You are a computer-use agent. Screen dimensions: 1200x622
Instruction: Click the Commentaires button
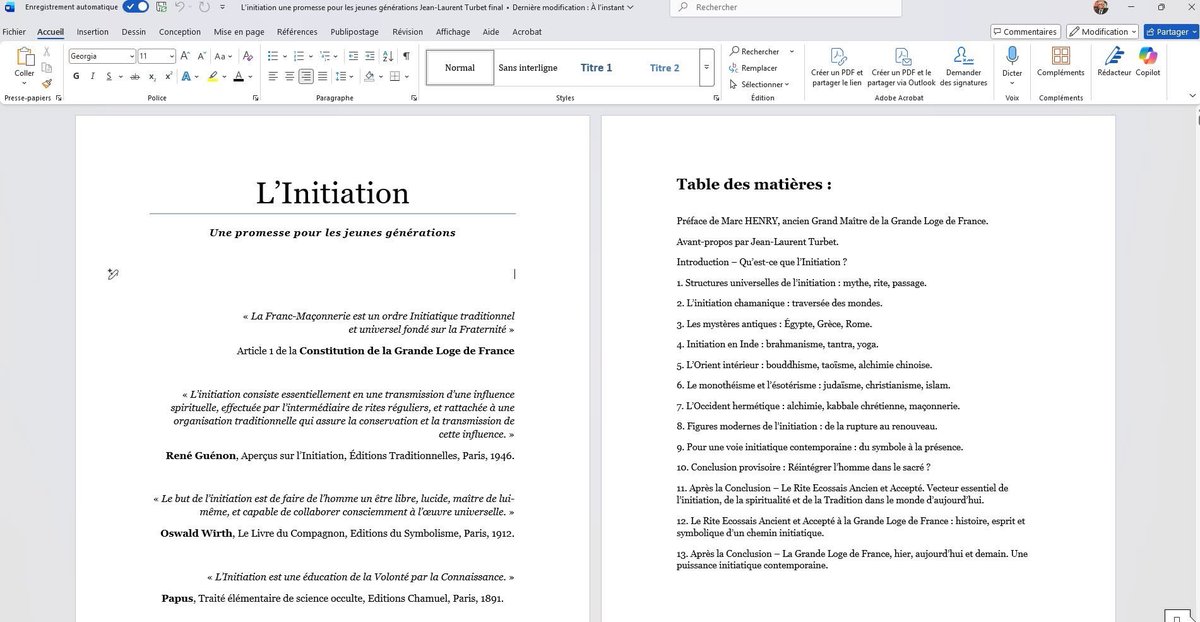(x=1025, y=32)
